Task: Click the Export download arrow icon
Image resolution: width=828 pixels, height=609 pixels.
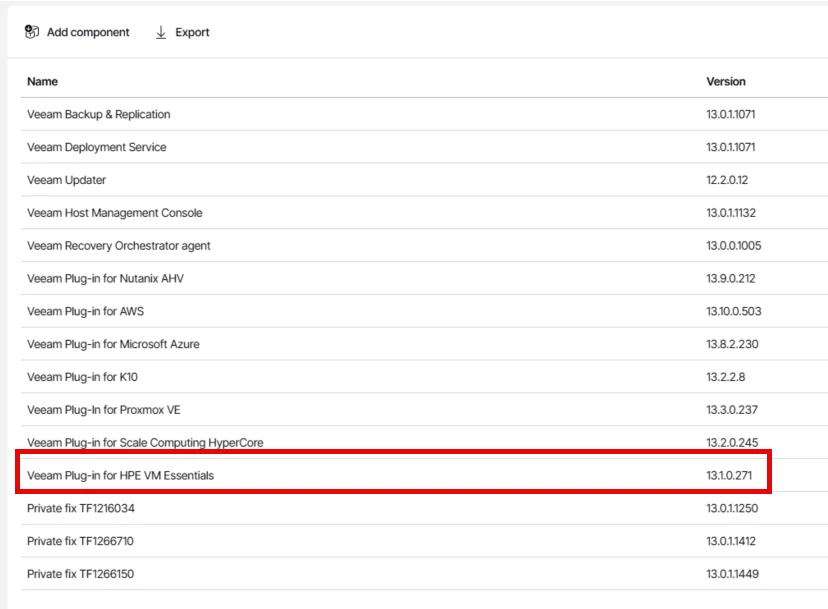Action: point(161,32)
